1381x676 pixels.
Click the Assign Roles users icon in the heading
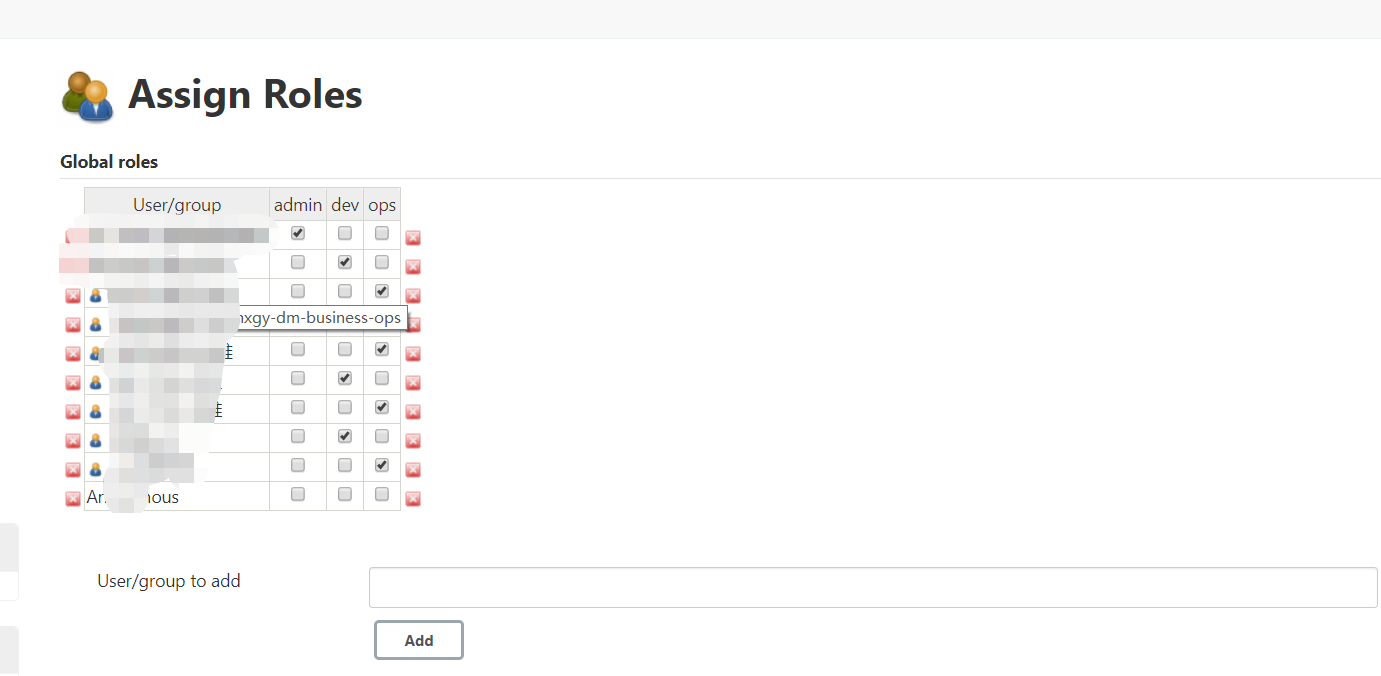[x=88, y=97]
